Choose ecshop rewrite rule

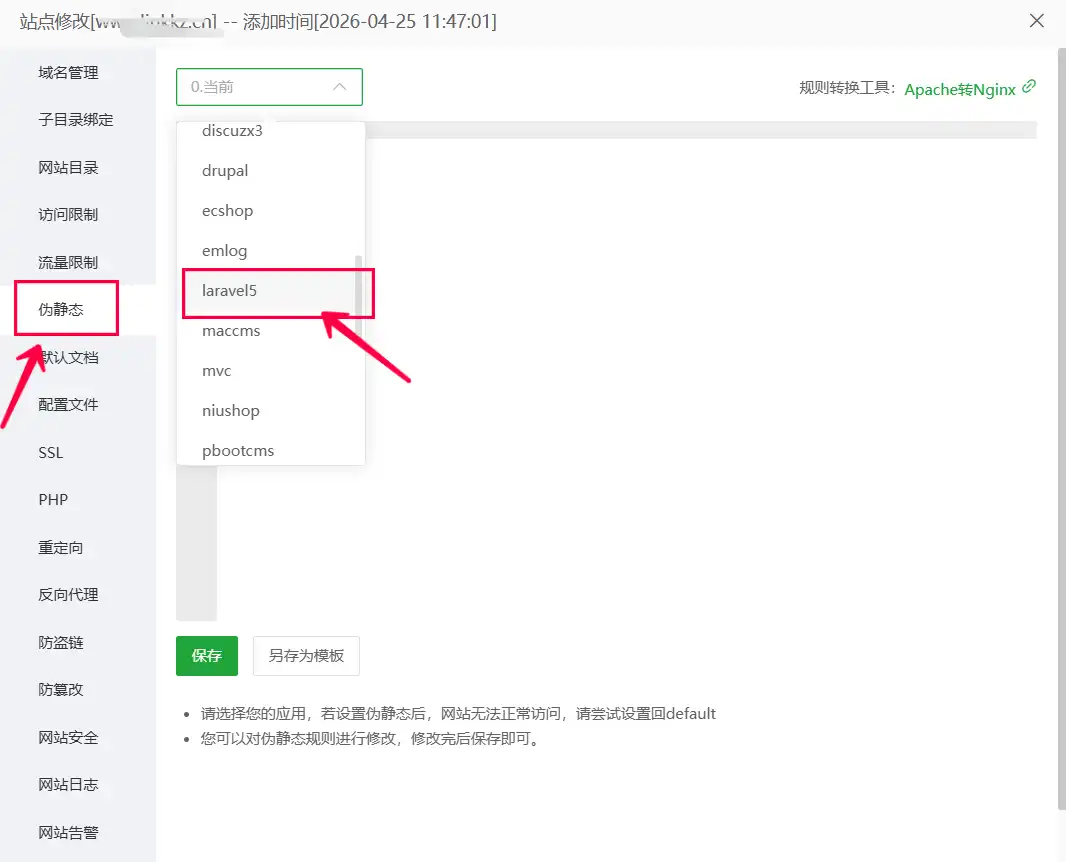pyautogui.click(x=227, y=211)
